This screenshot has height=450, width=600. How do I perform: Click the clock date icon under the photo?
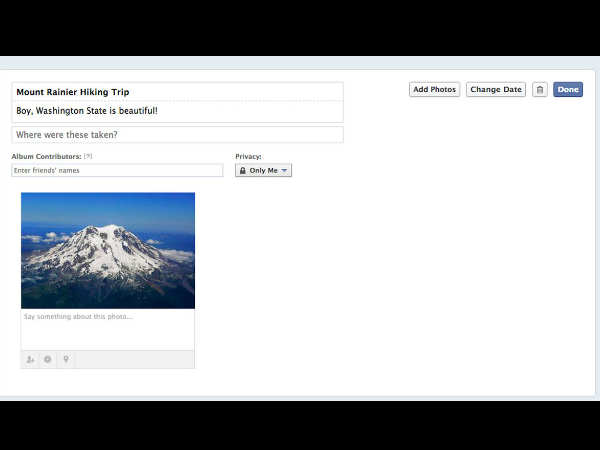[47, 359]
